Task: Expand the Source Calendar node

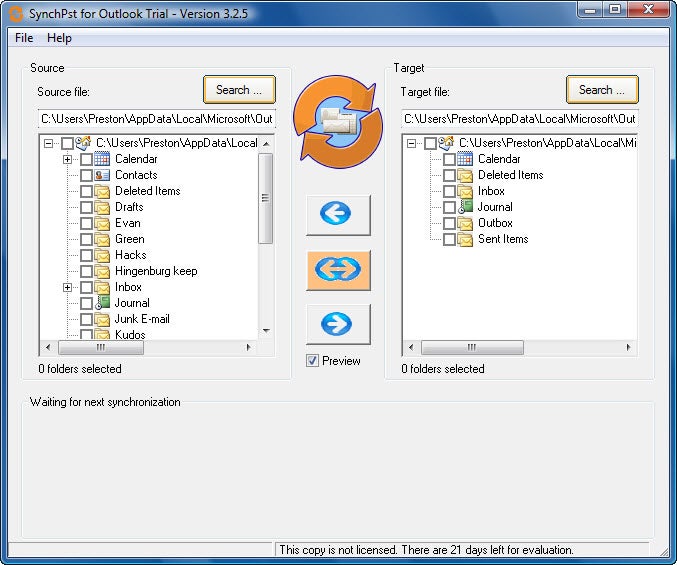Action: pos(67,159)
